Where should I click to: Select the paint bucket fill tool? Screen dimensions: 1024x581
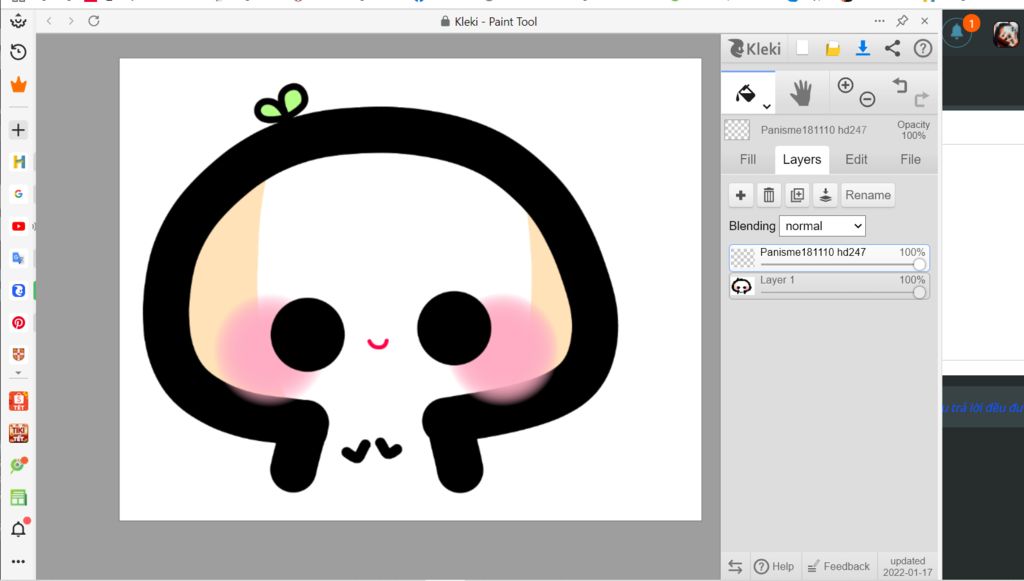746,93
